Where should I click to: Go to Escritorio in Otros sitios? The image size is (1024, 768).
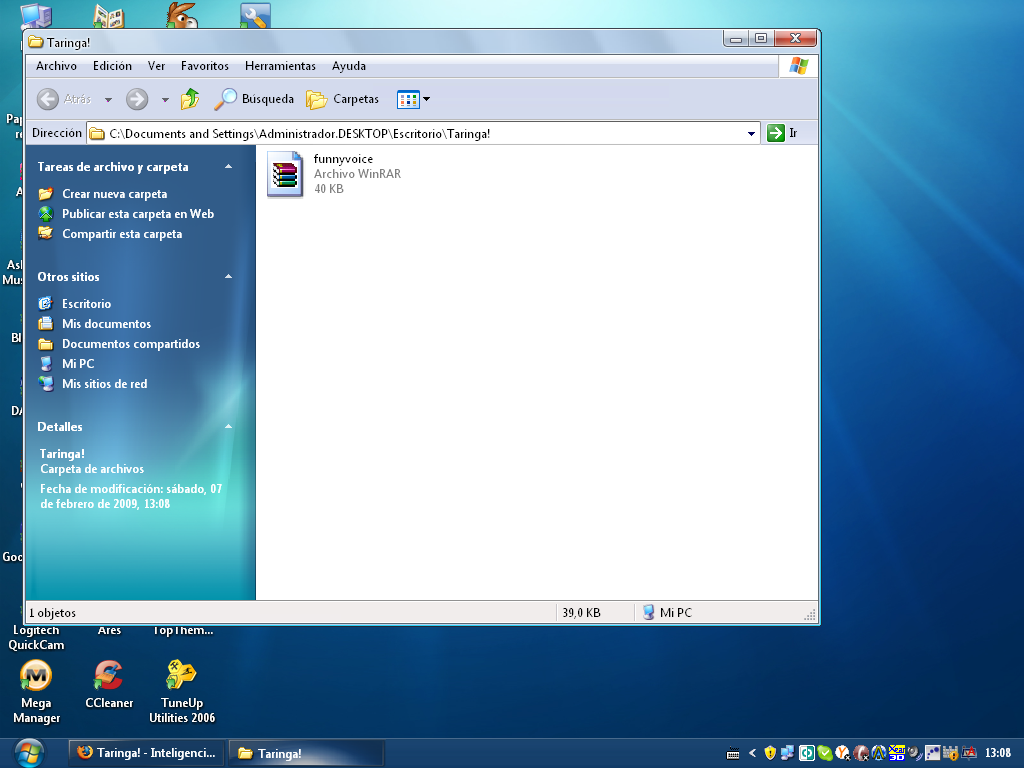point(86,304)
